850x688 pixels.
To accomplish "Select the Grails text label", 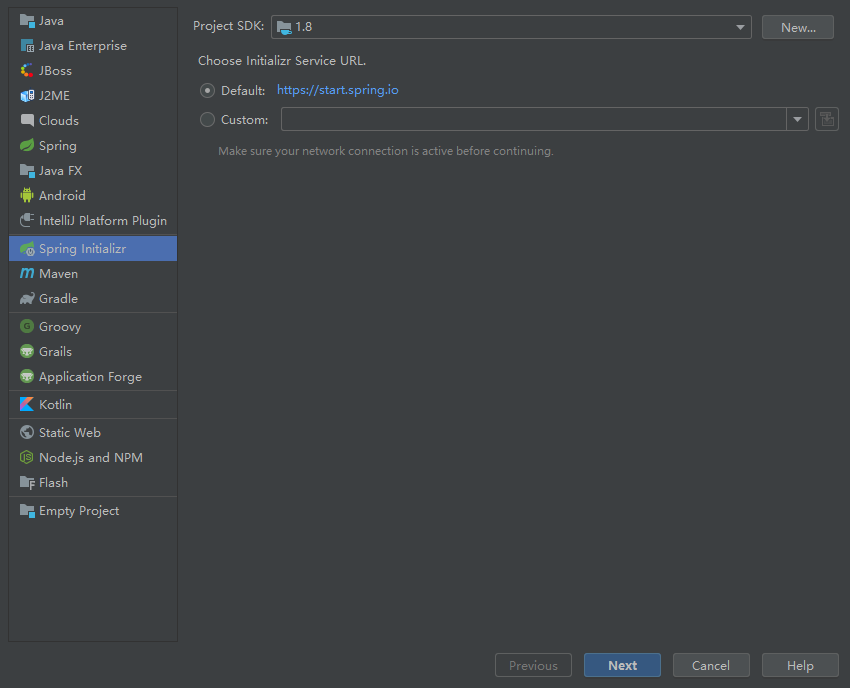I will point(55,352).
